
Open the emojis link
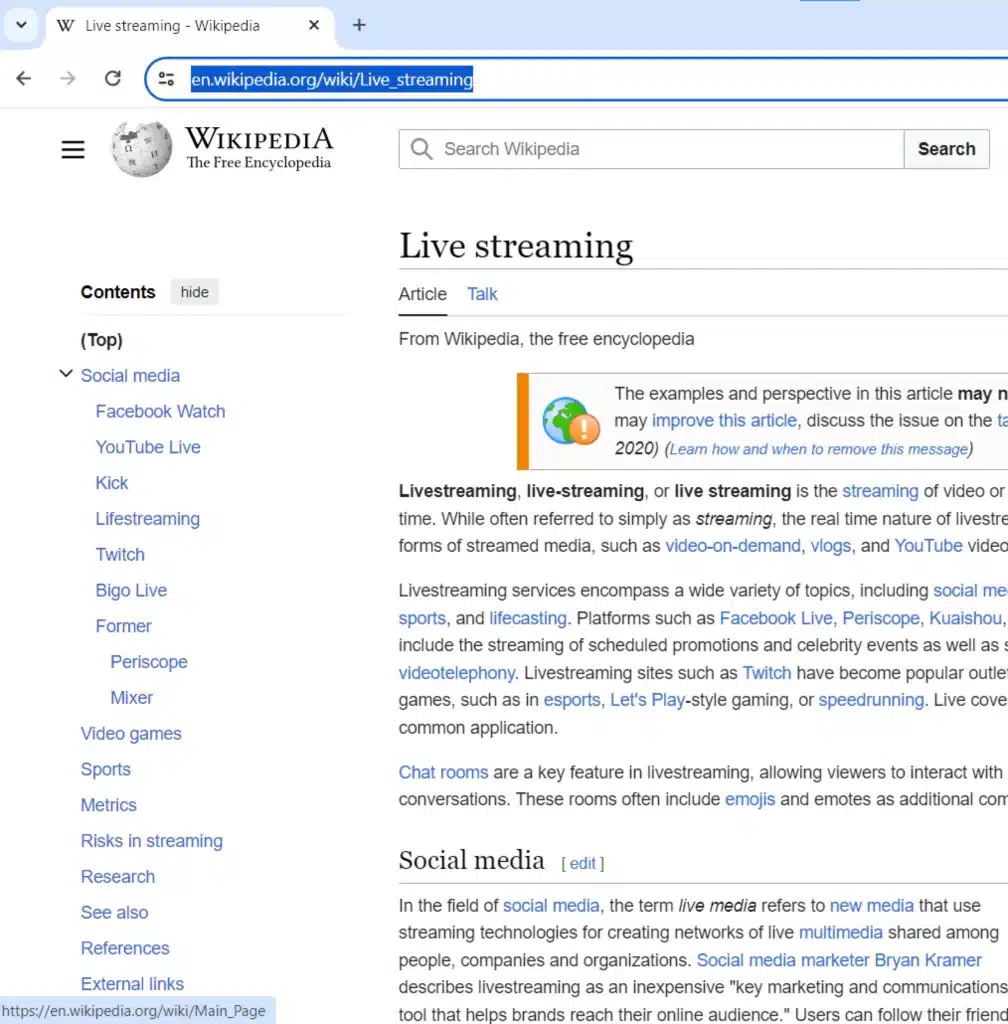pos(750,800)
